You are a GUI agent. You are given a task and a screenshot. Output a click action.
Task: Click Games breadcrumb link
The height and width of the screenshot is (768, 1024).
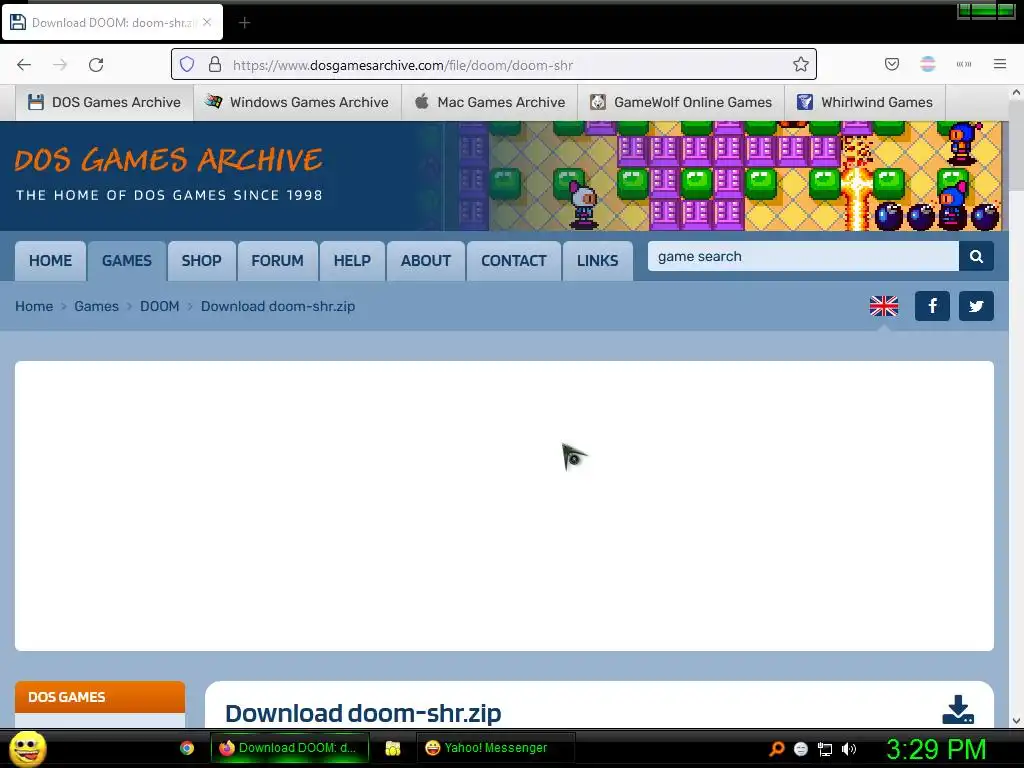97,306
